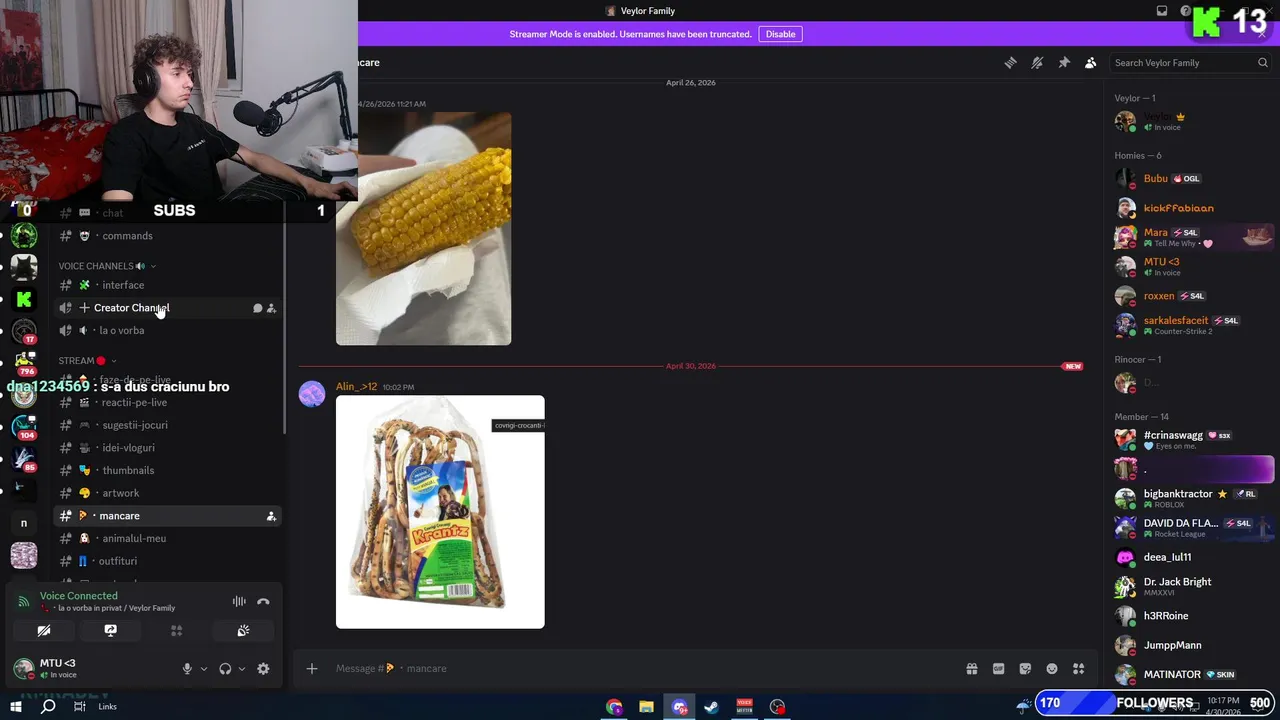Expand the audio output options dropdown
Image resolution: width=1280 pixels, height=720 pixels.
click(242, 669)
